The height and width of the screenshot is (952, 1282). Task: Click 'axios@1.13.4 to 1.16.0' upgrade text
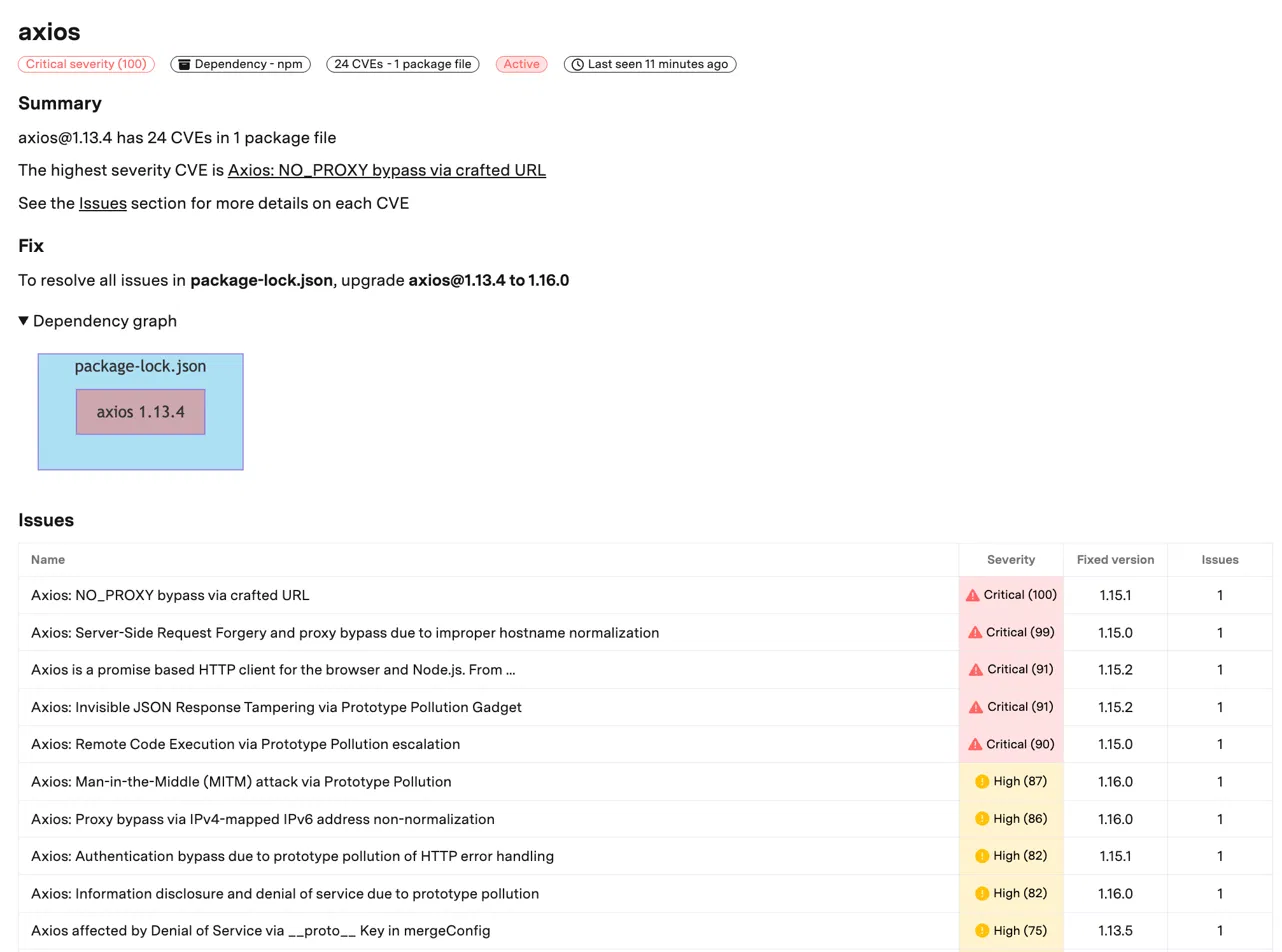tap(489, 280)
